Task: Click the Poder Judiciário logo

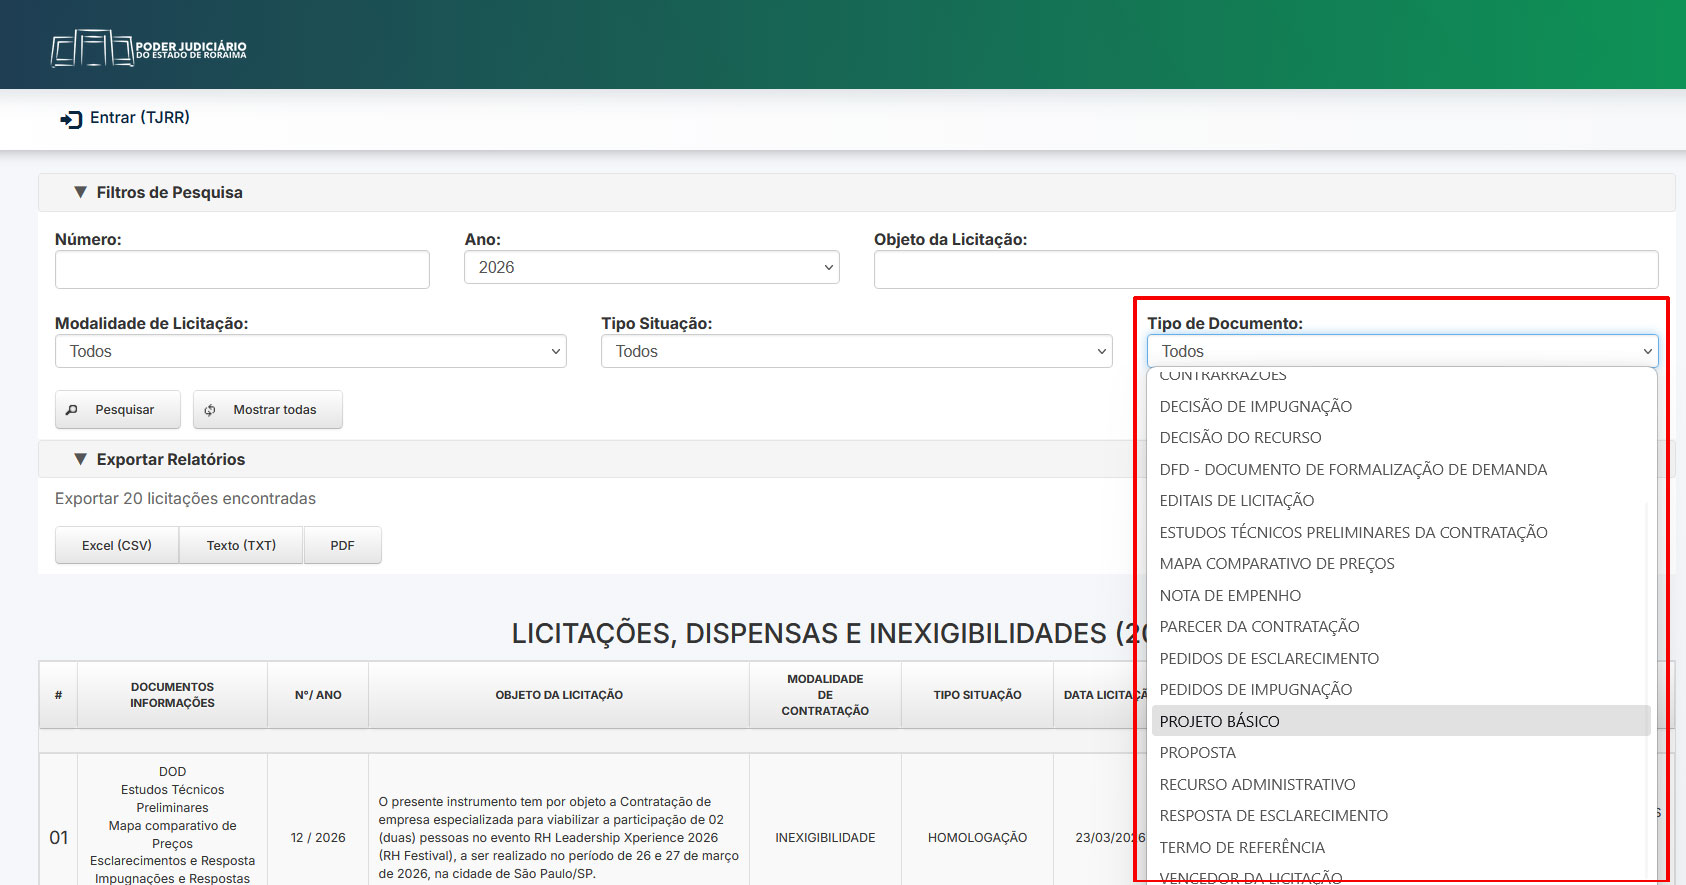Action: 148,48
